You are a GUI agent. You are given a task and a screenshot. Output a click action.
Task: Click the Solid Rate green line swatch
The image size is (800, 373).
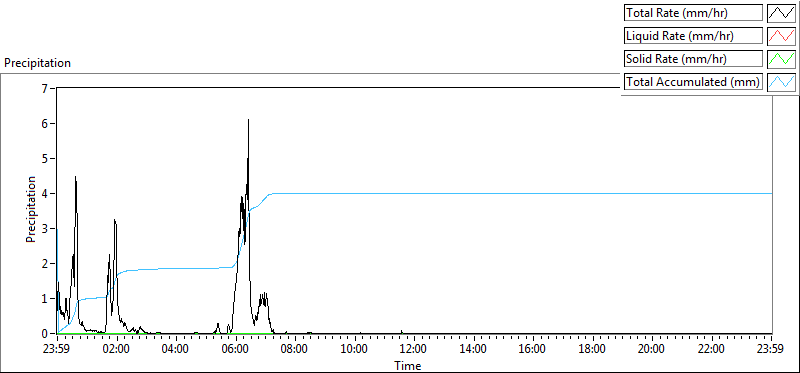tap(781, 59)
